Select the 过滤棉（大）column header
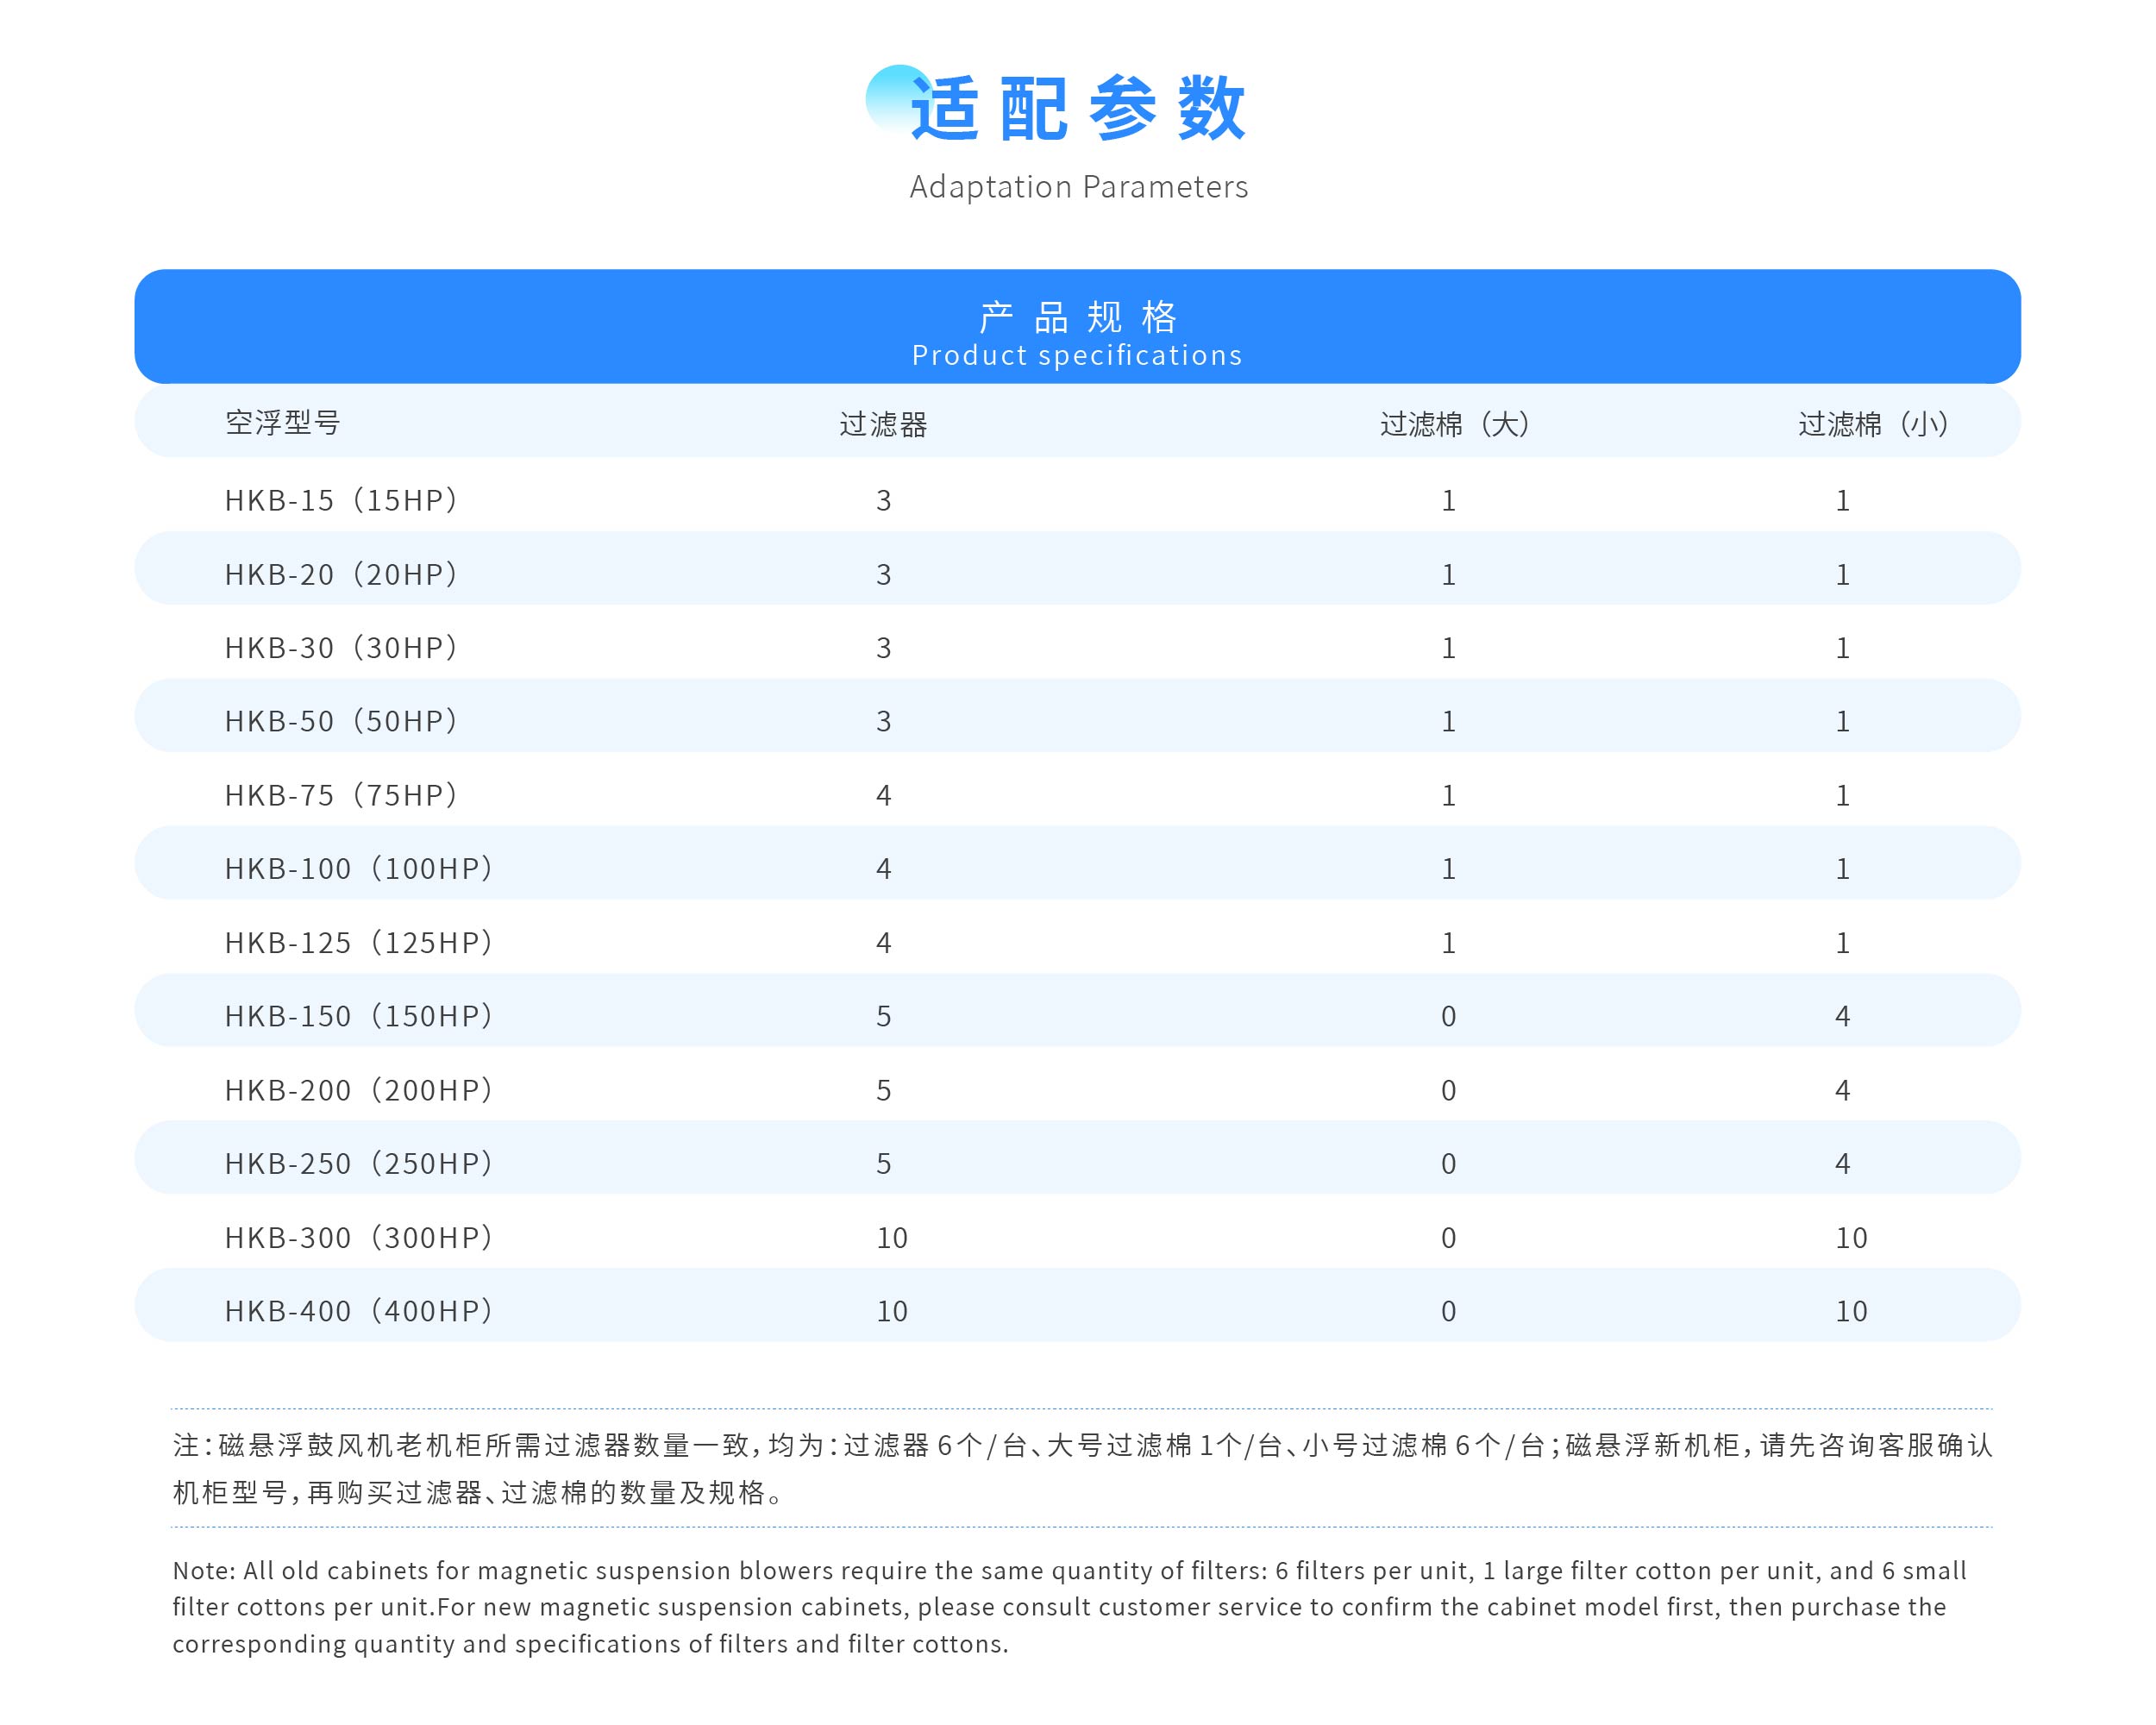The width and height of the screenshot is (2156, 1725). (1454, 424)
